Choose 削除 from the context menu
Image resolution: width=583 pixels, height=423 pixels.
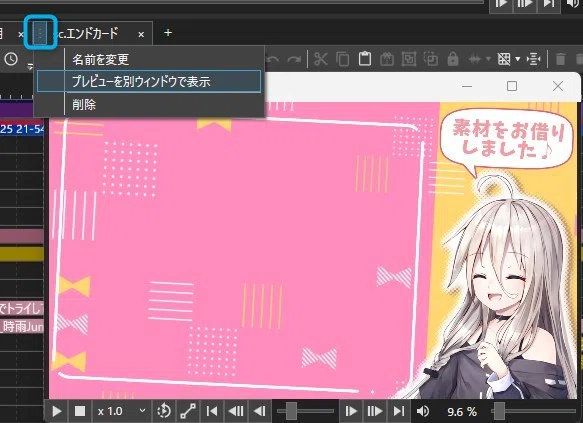coord(149,104)
